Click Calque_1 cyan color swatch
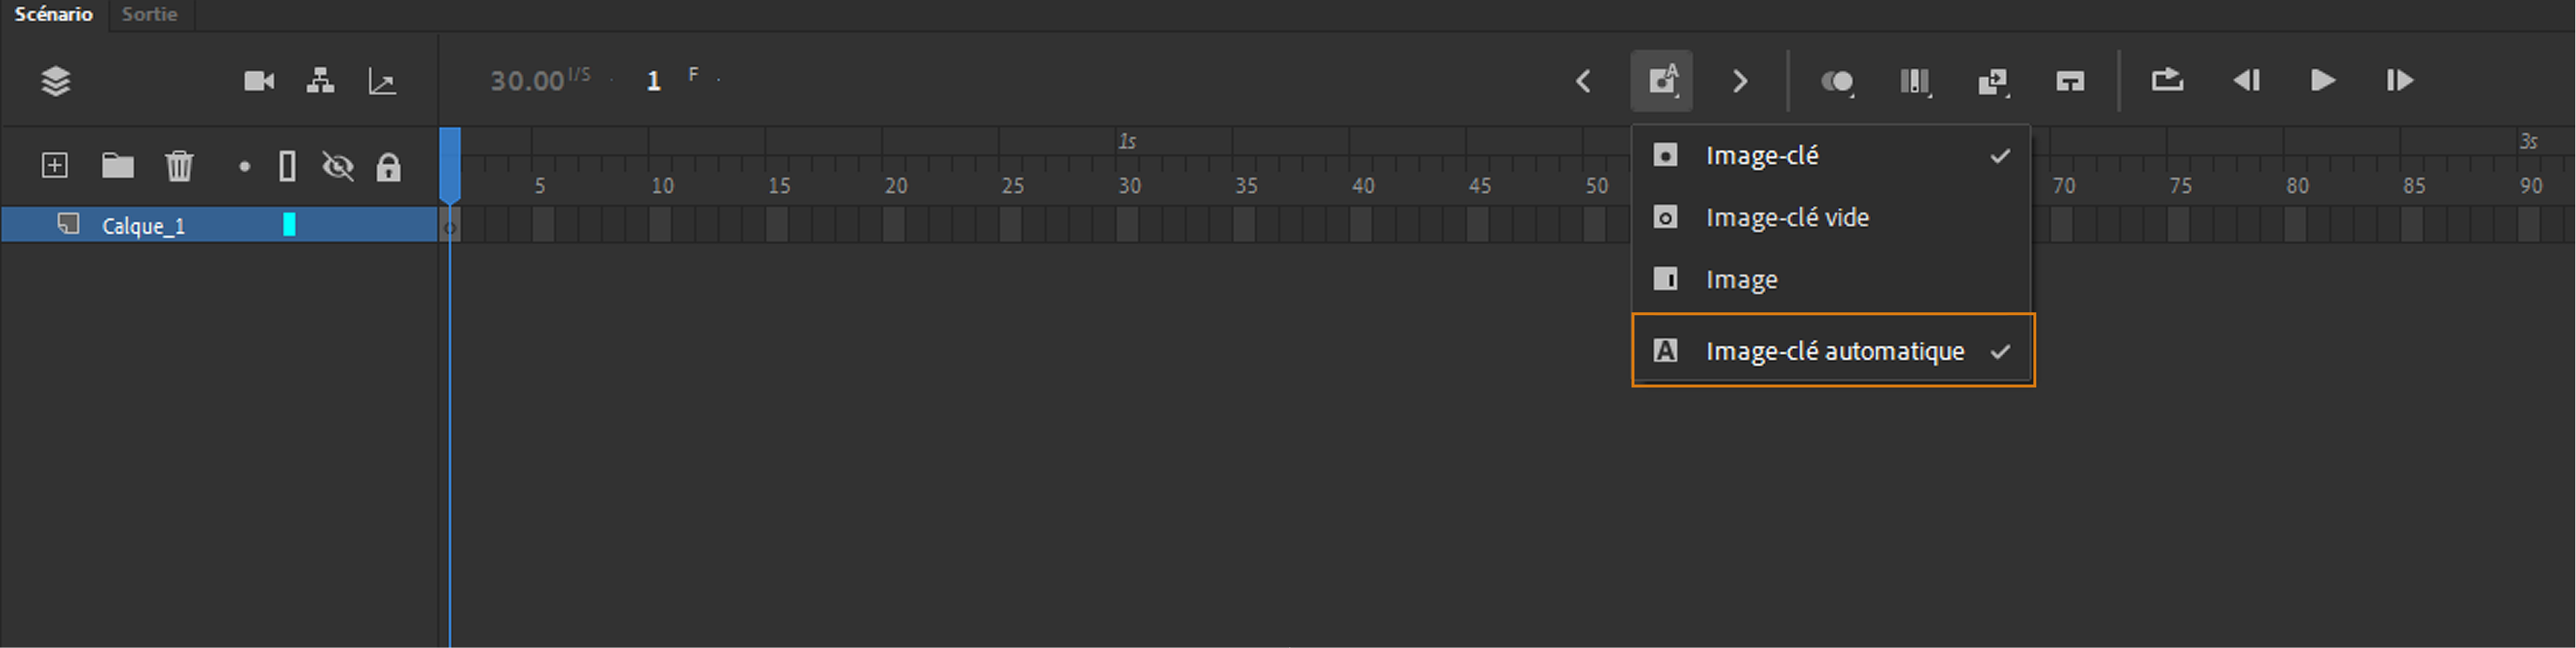The height and width of the screenshot is (648, 2576). point(289,225)
